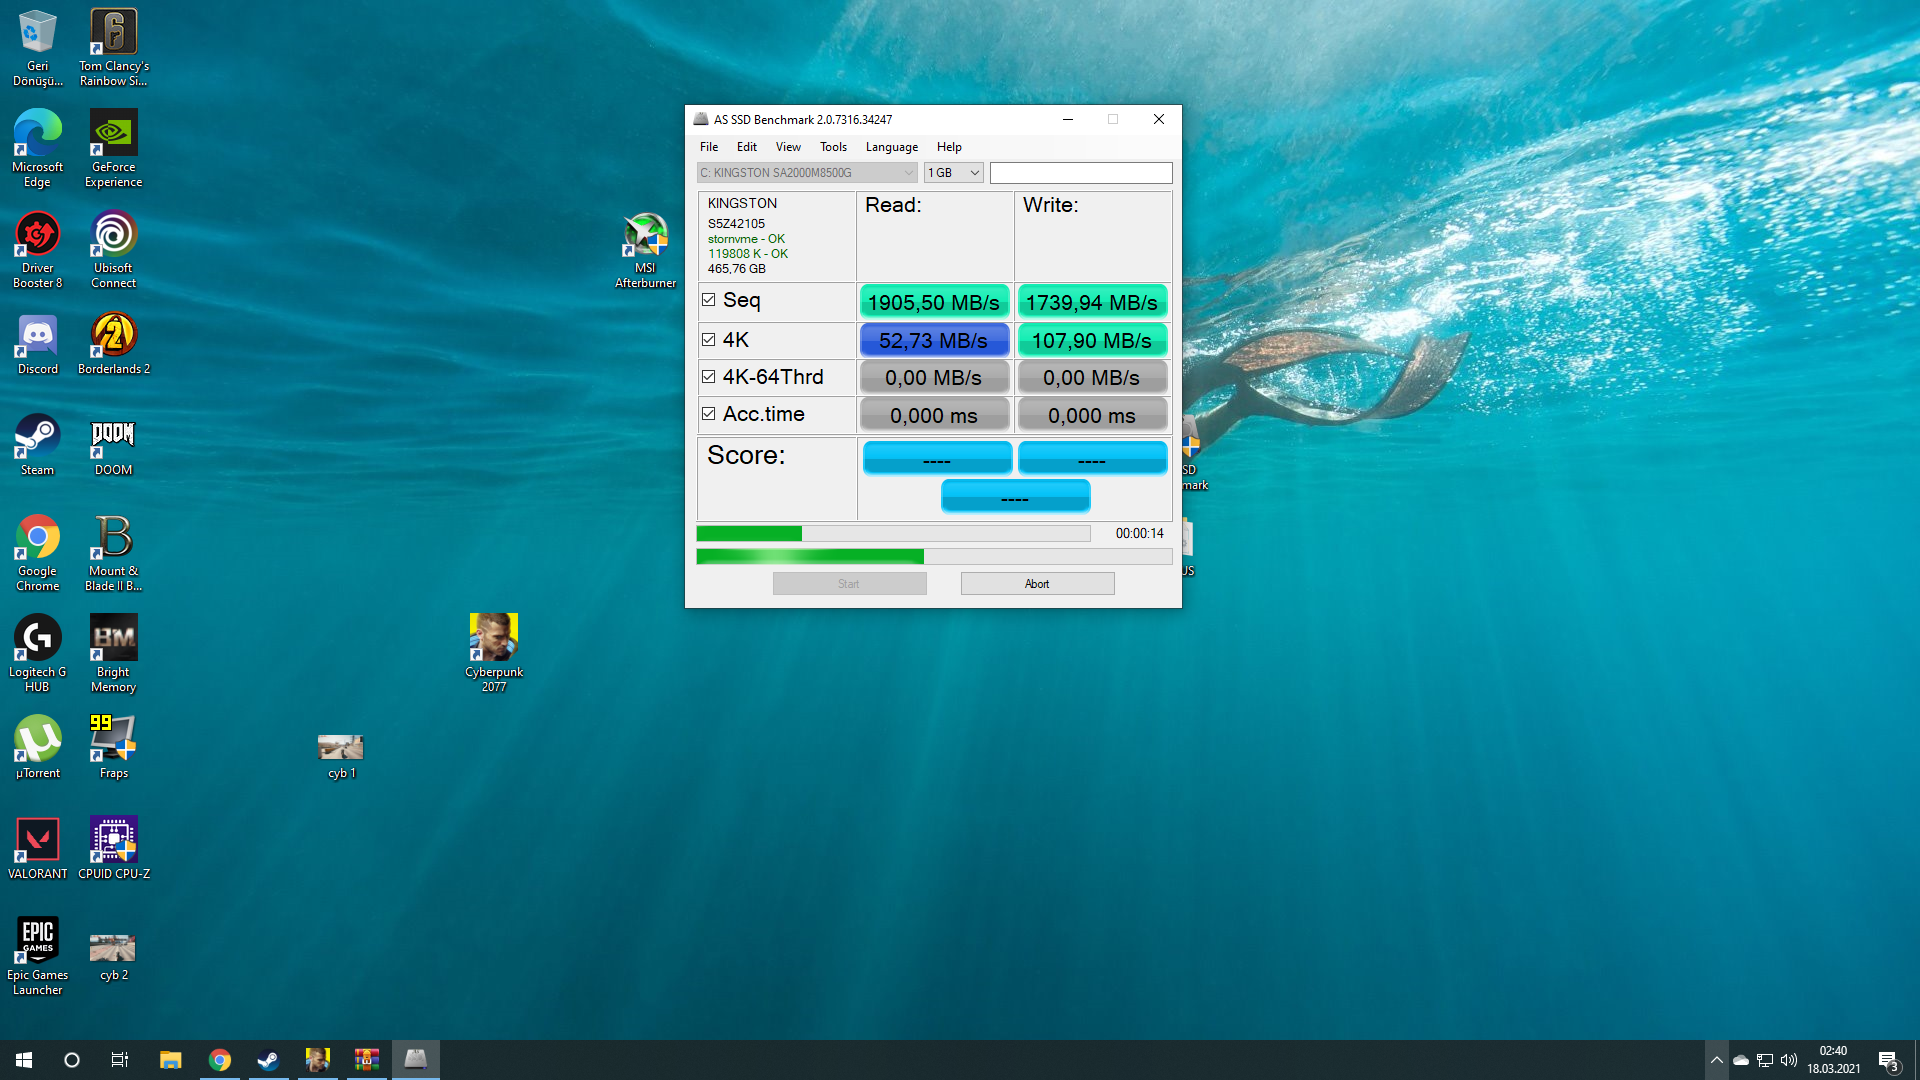The image size is (1920, 1080).
Task: Open the 1 GB test size dropdown
Action: click(x=953, y=173)
